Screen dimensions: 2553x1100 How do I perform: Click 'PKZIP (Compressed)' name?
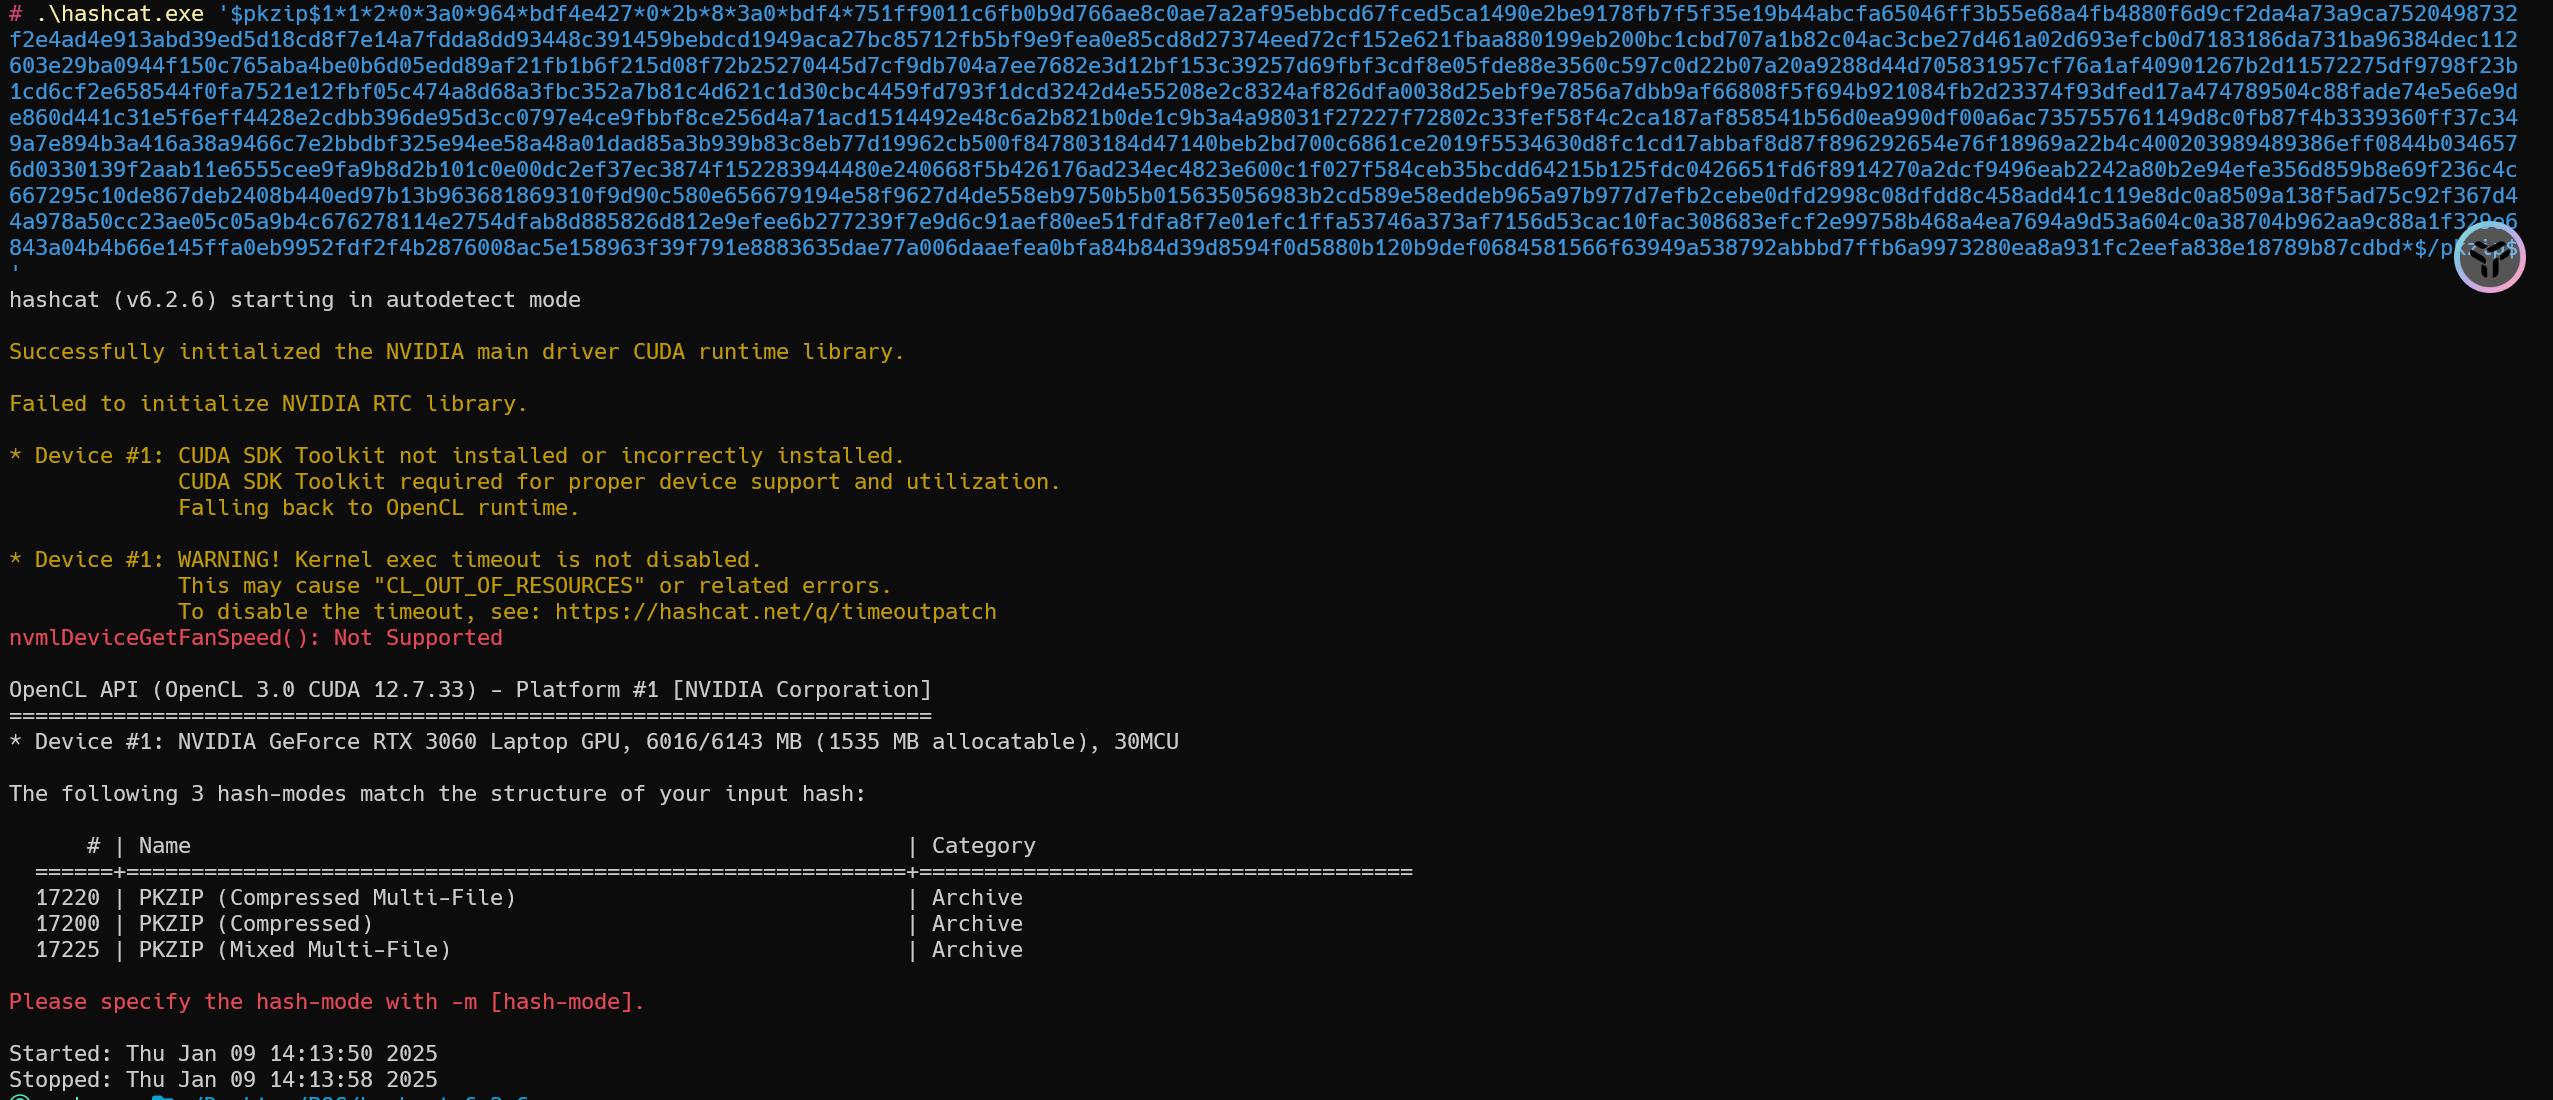pos(256,924)
